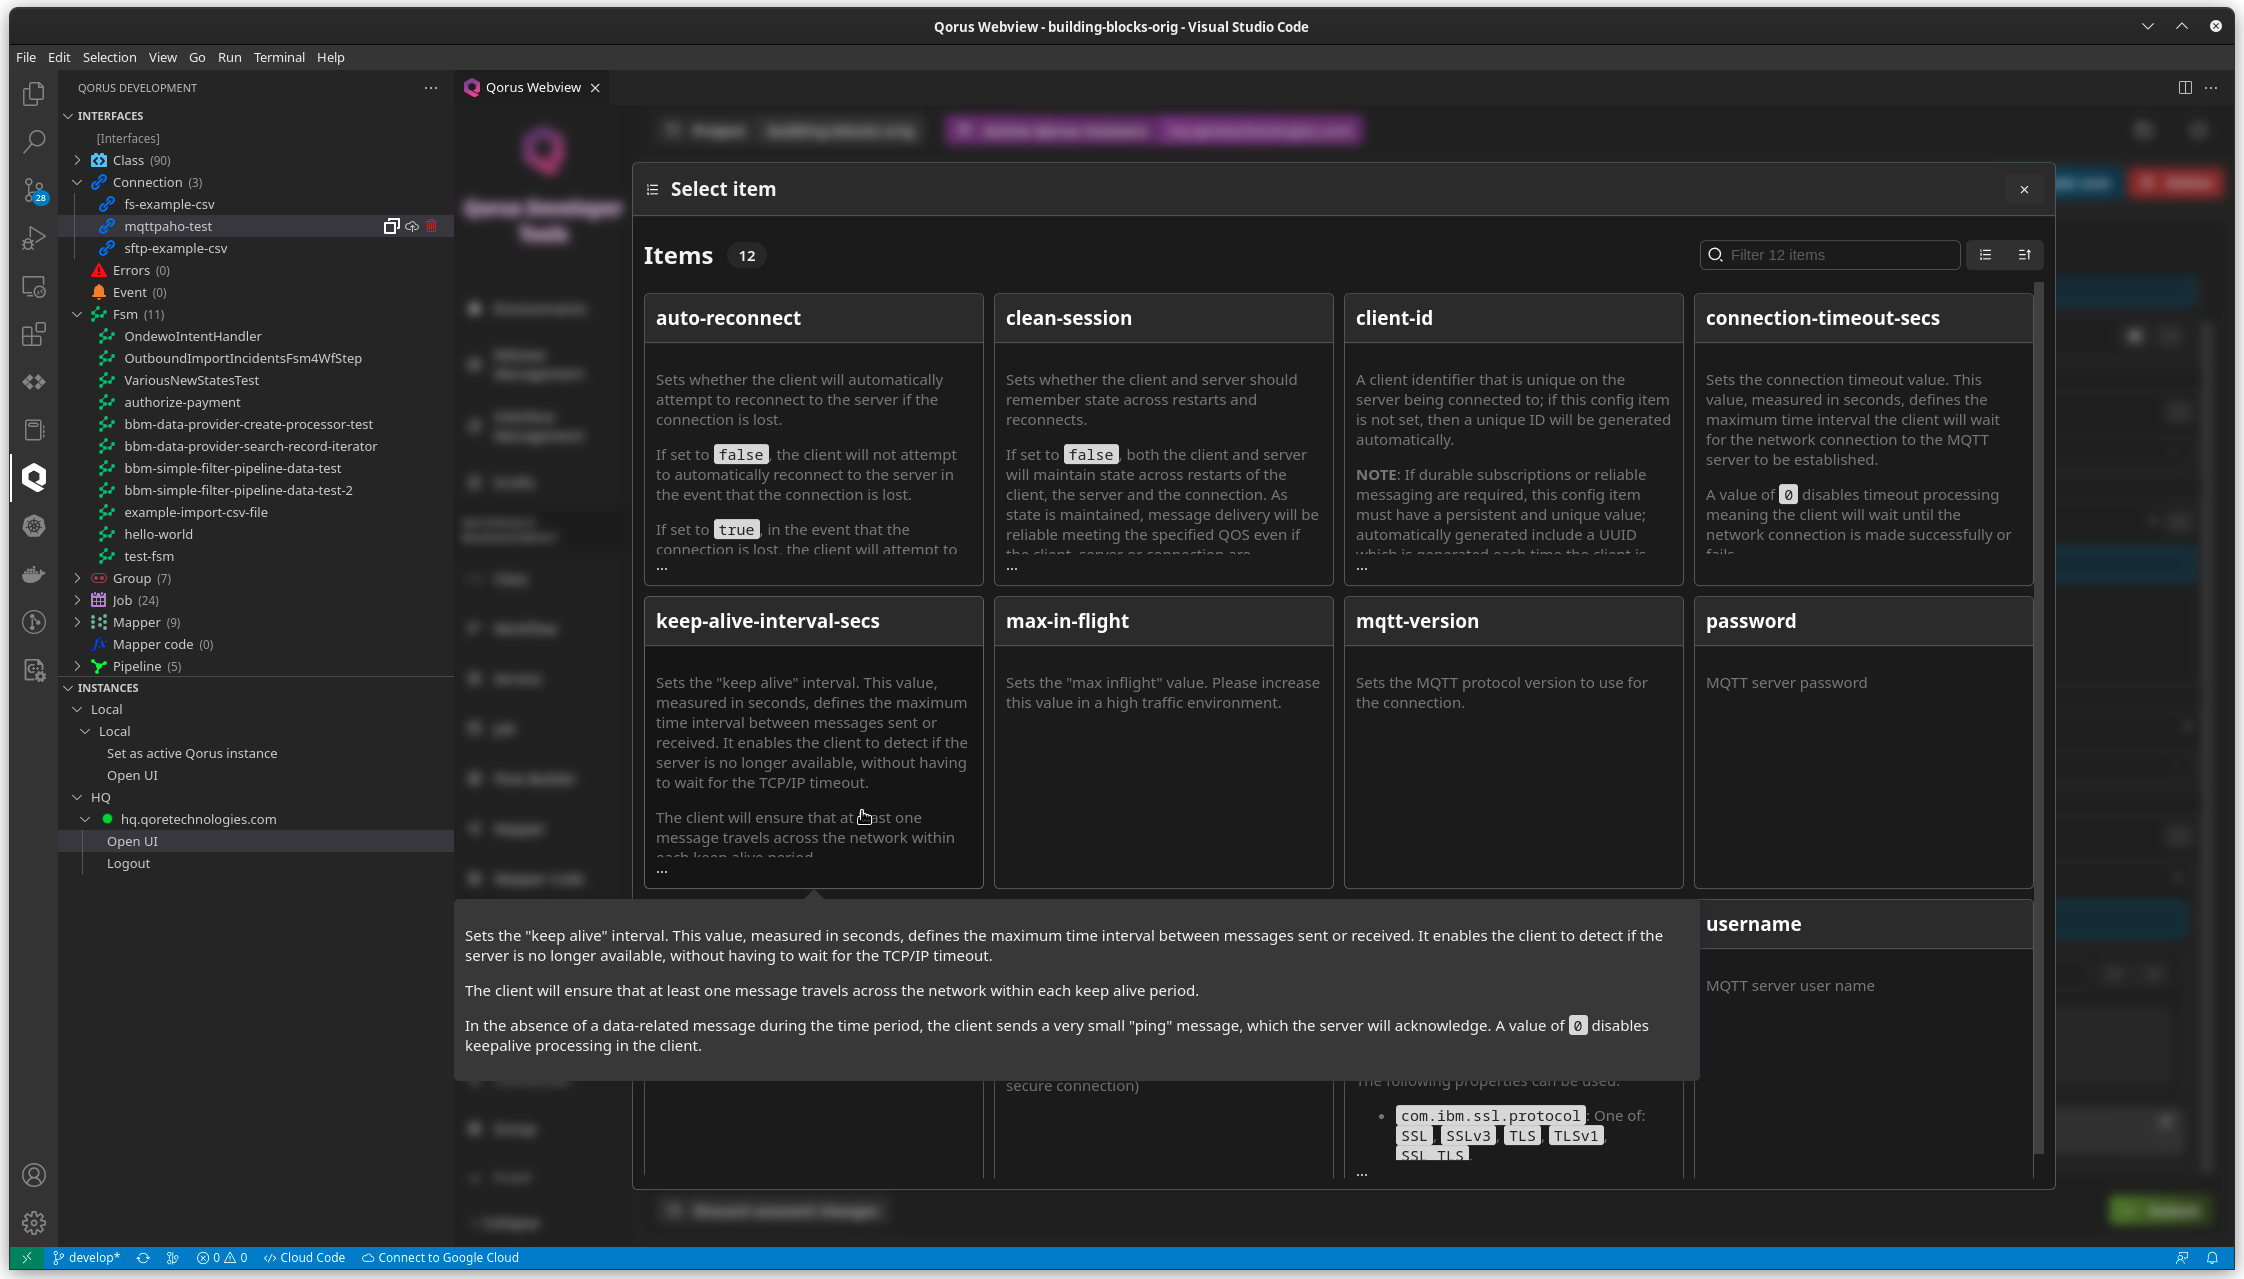Image resolution: width=2244 pixels, height=1279 pixels.
Task: Switch to the Qorus Webview tab
Action: tap(533, 88)
